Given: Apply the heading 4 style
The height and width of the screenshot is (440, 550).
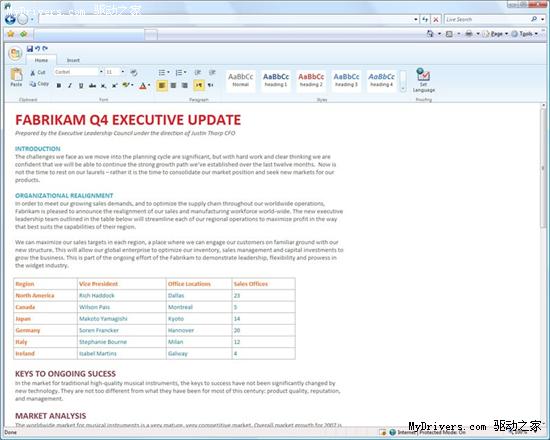Looking at the screenshot, I should pyautogui.click(x=381, y=81).
